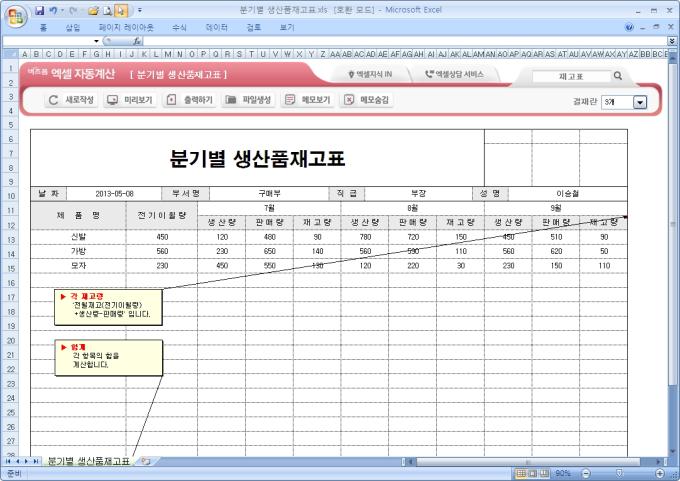Select the rank cell 부장
The width and height of the screenshot is (680, 481).
tap(418, 194)
